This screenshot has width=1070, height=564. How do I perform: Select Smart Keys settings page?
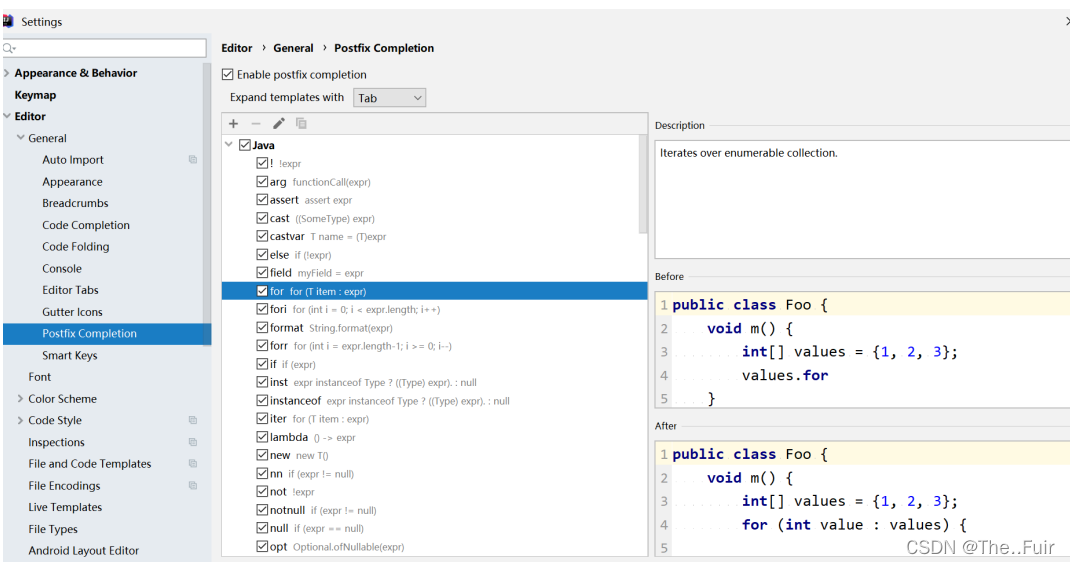pyautogui.click(x=70, y=356)
